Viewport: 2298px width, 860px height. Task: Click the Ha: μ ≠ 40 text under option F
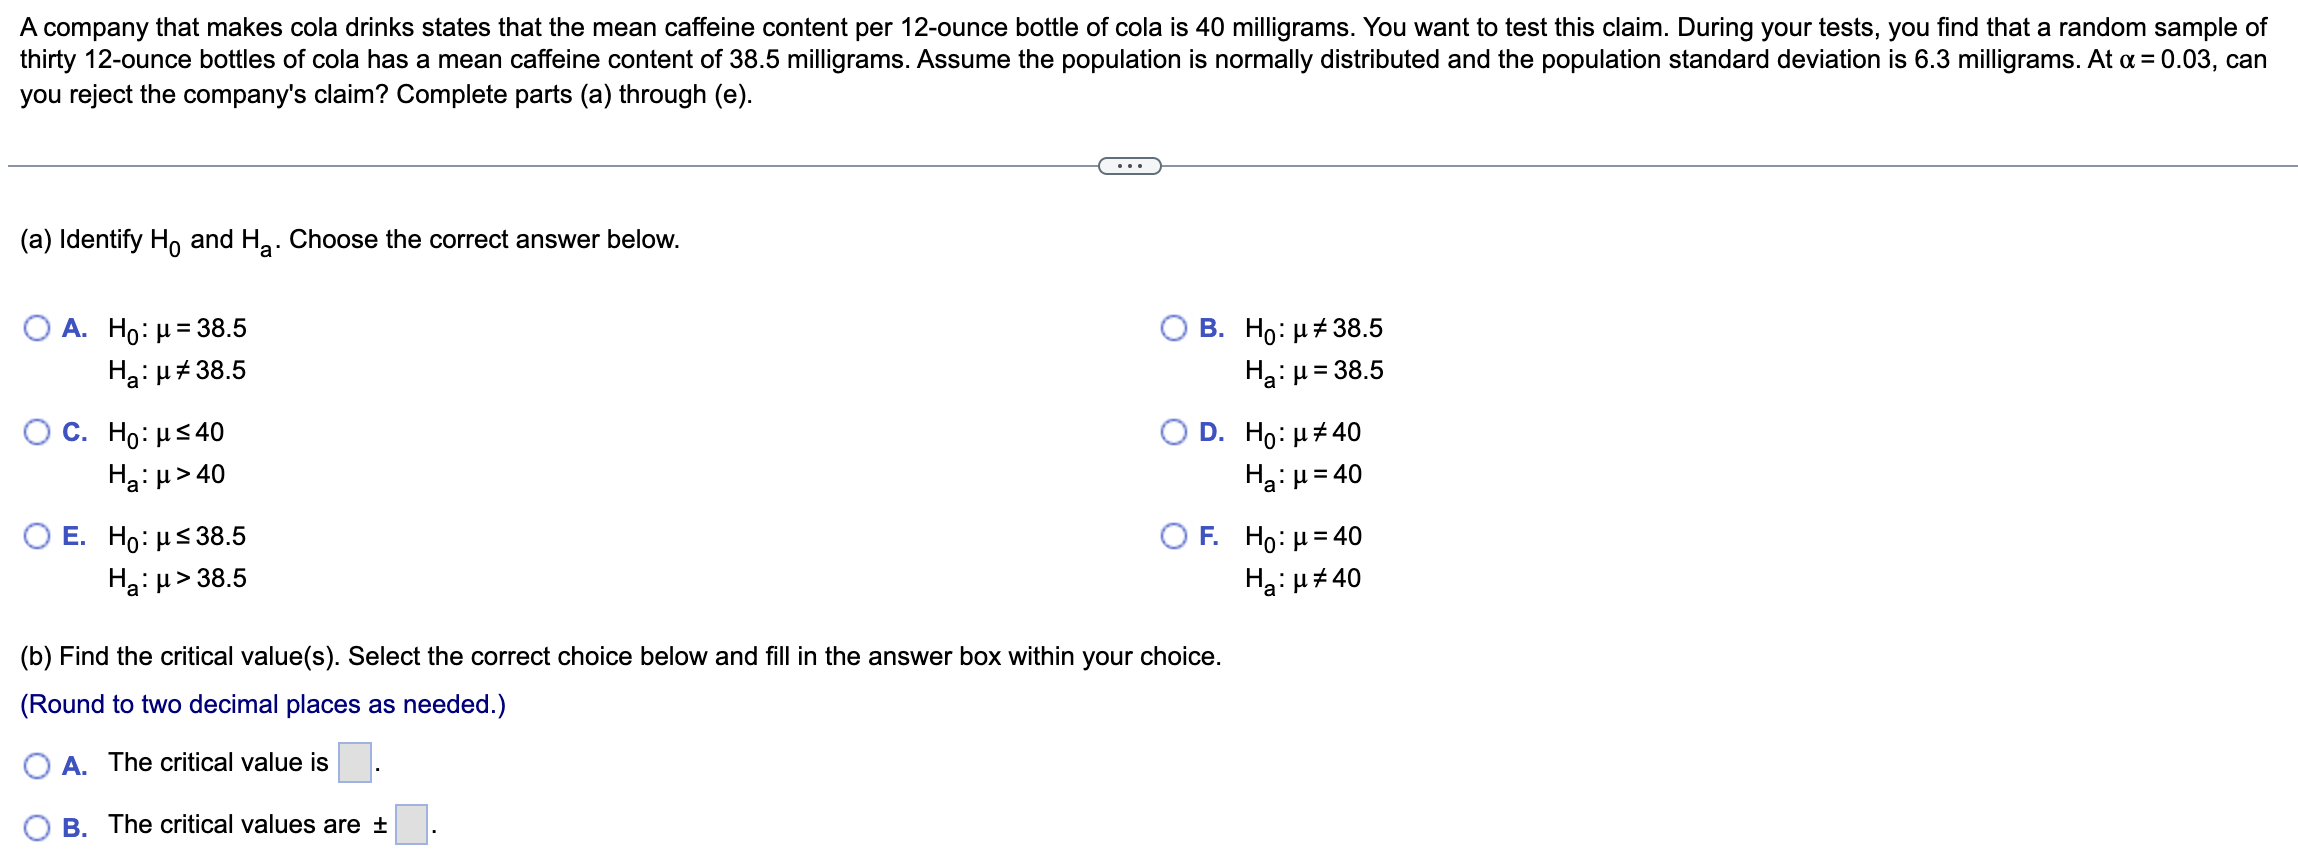[x=1303, y=579]
